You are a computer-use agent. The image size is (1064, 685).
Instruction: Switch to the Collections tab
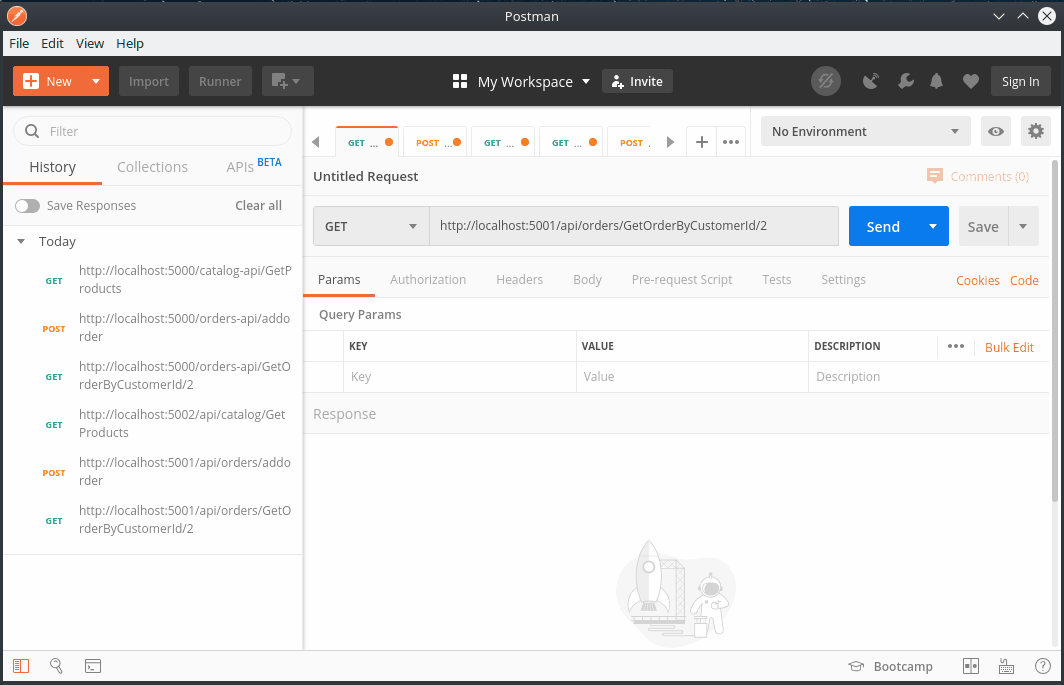(152, 167)
